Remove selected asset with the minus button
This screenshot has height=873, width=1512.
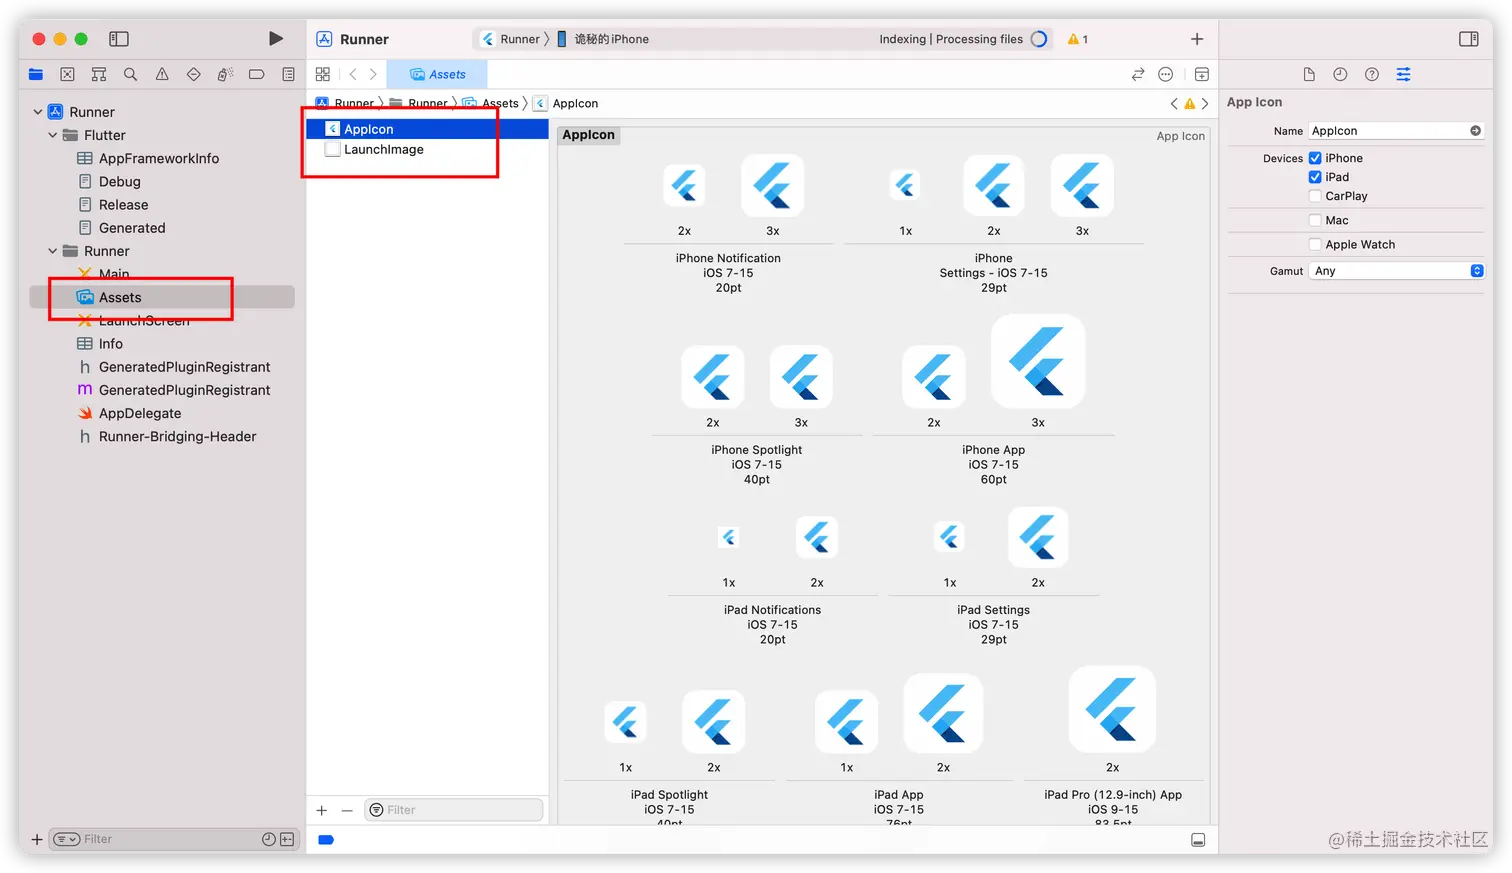tap(347, 810)
